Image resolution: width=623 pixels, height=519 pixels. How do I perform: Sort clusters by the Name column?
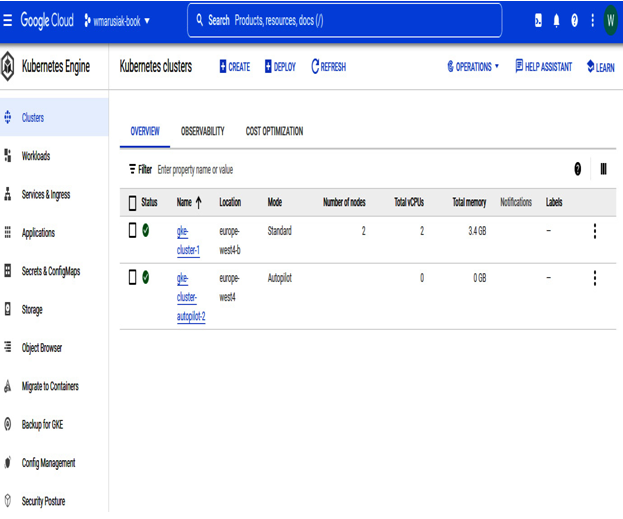tap(189, 202)
